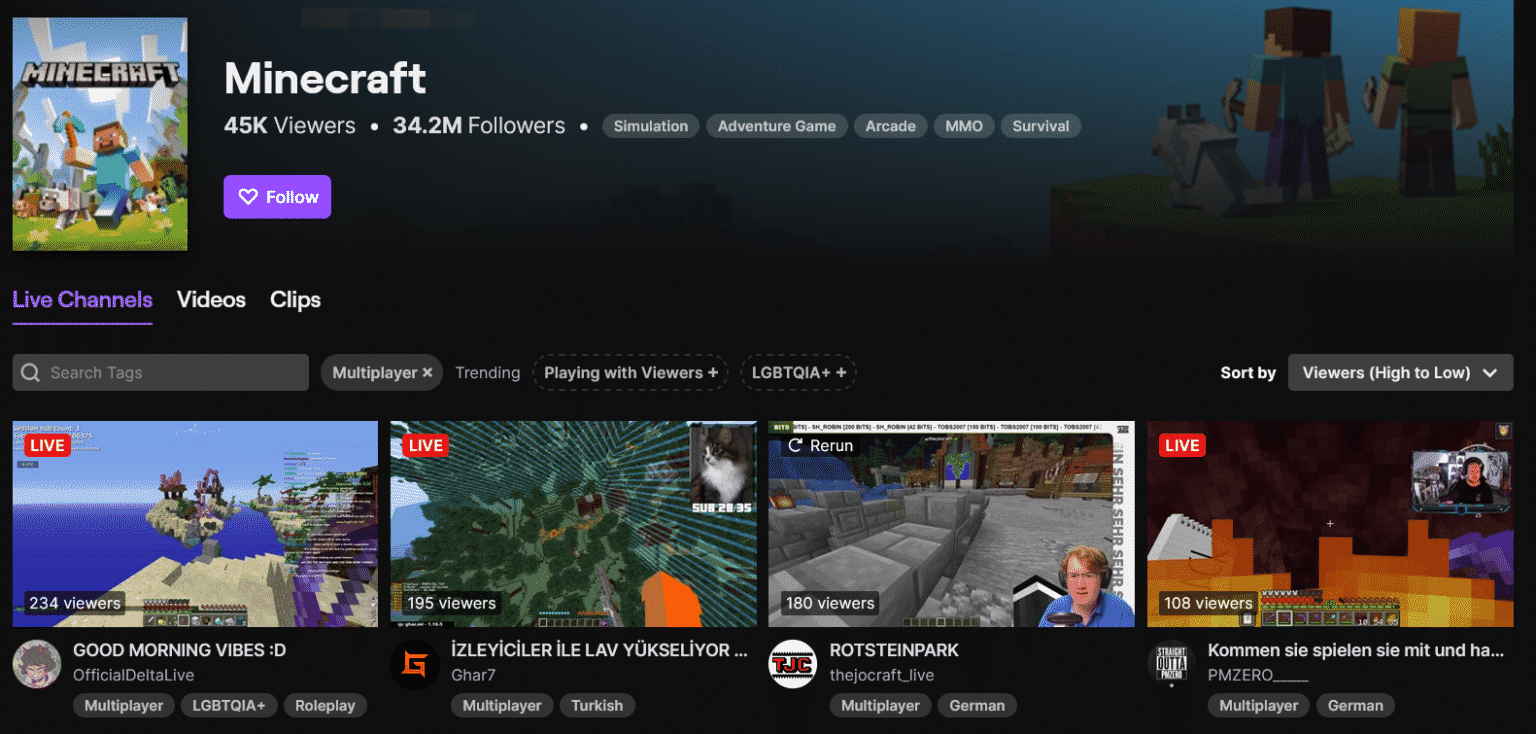
Task: Open the GOOD MORNING VIBES stream thumbnail
Action: [x=196, y=524]
